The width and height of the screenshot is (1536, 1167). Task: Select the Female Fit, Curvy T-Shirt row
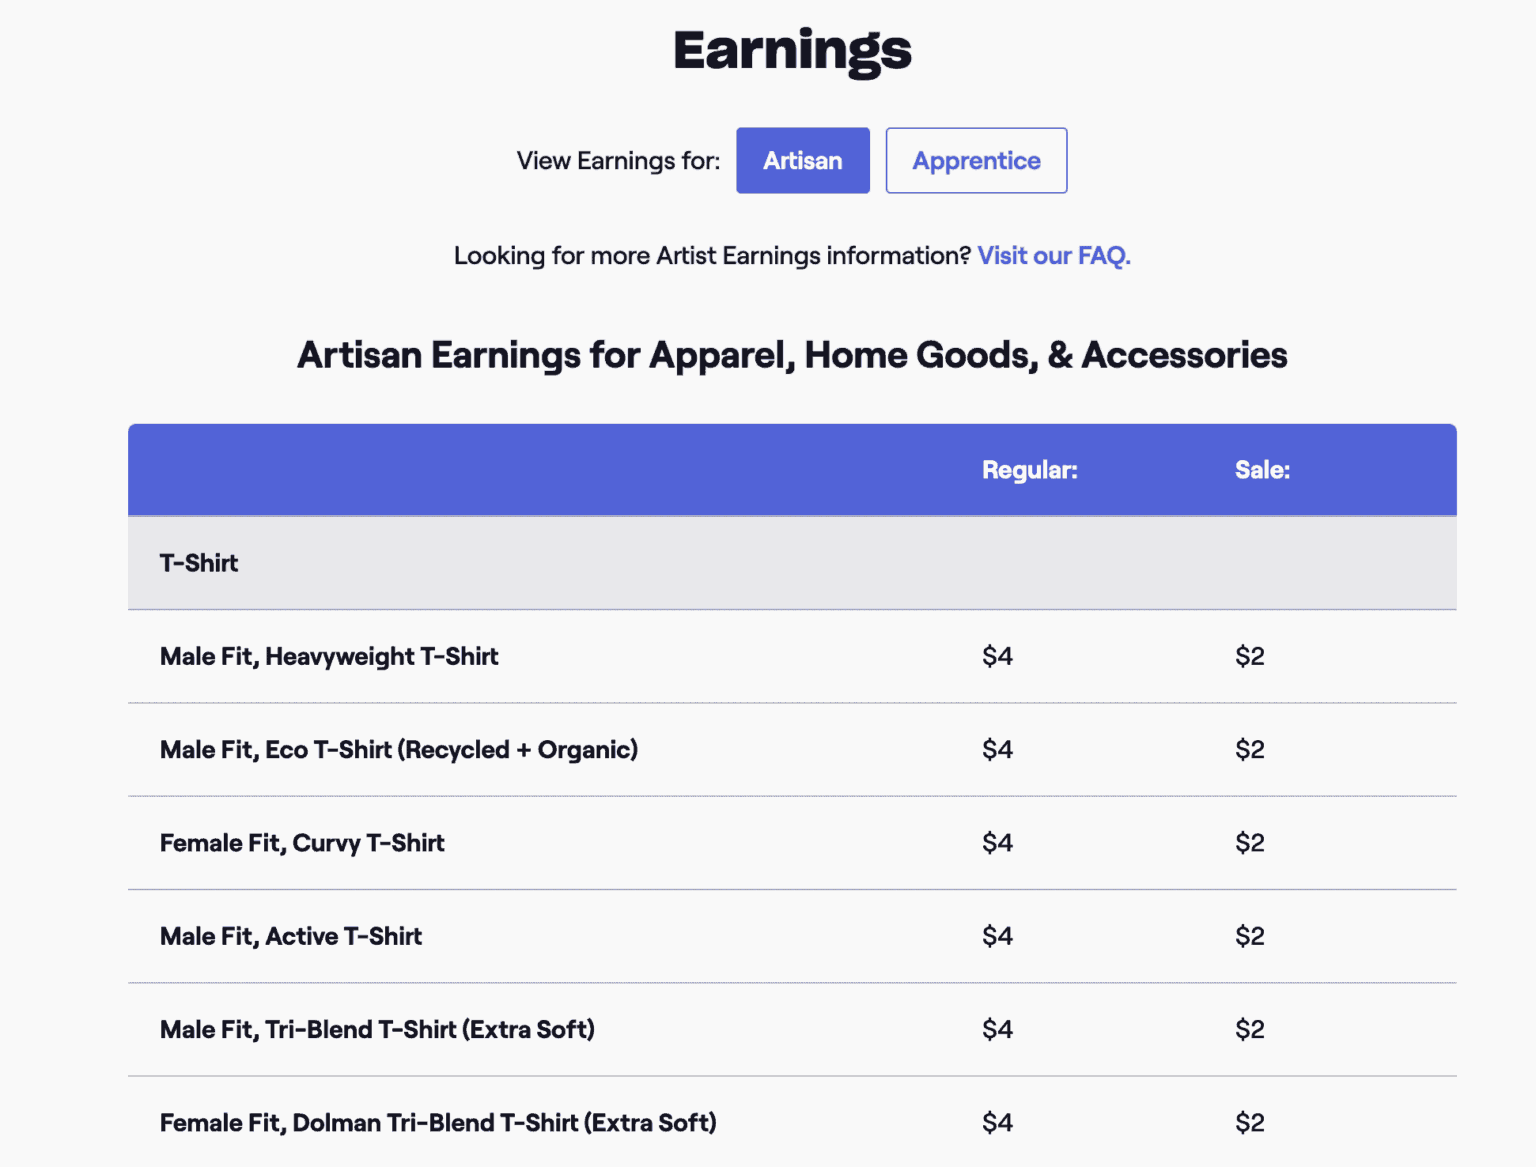[301, 842]
